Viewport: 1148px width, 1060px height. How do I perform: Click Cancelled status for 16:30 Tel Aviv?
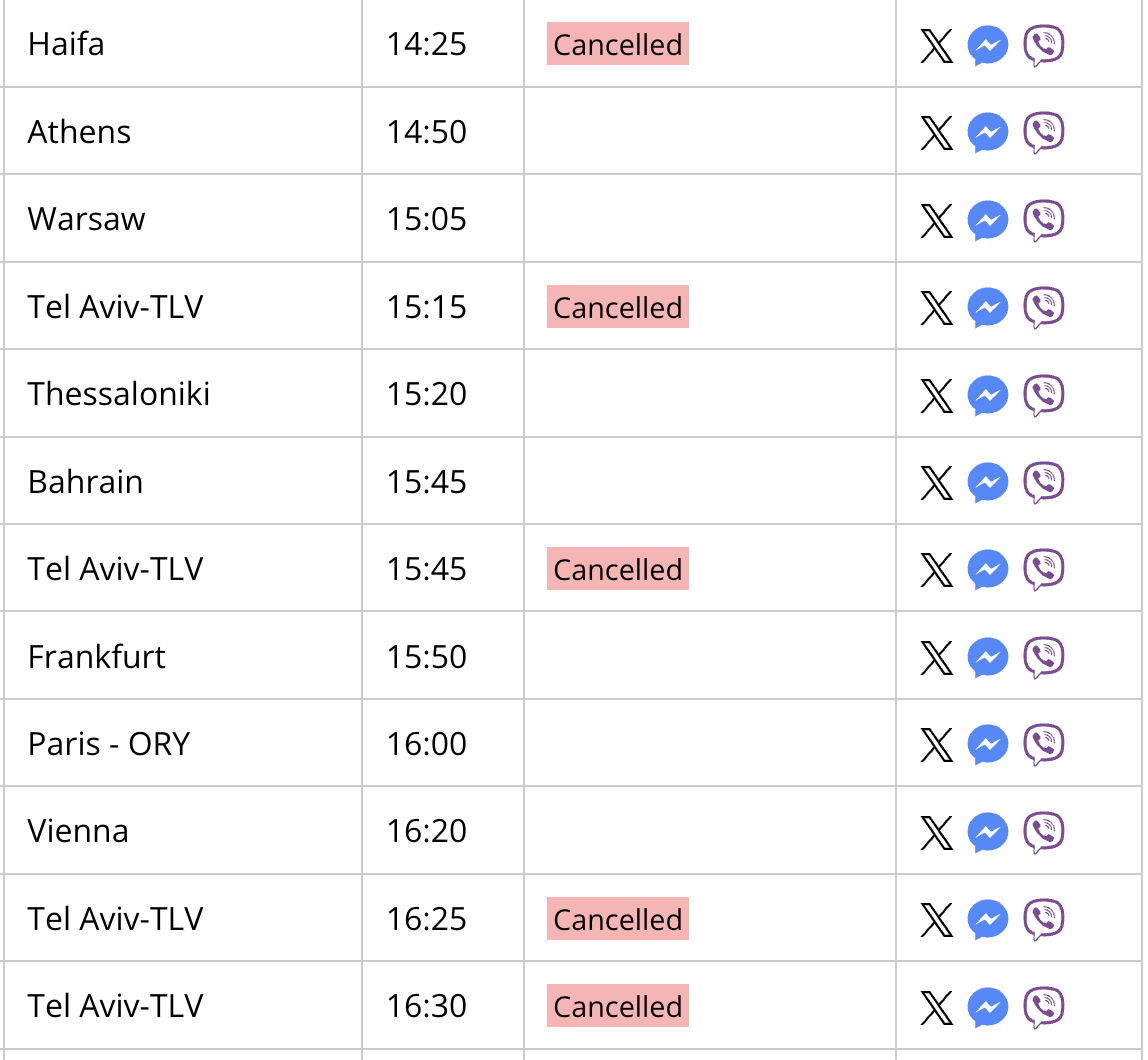click(x=617, y=1006)
